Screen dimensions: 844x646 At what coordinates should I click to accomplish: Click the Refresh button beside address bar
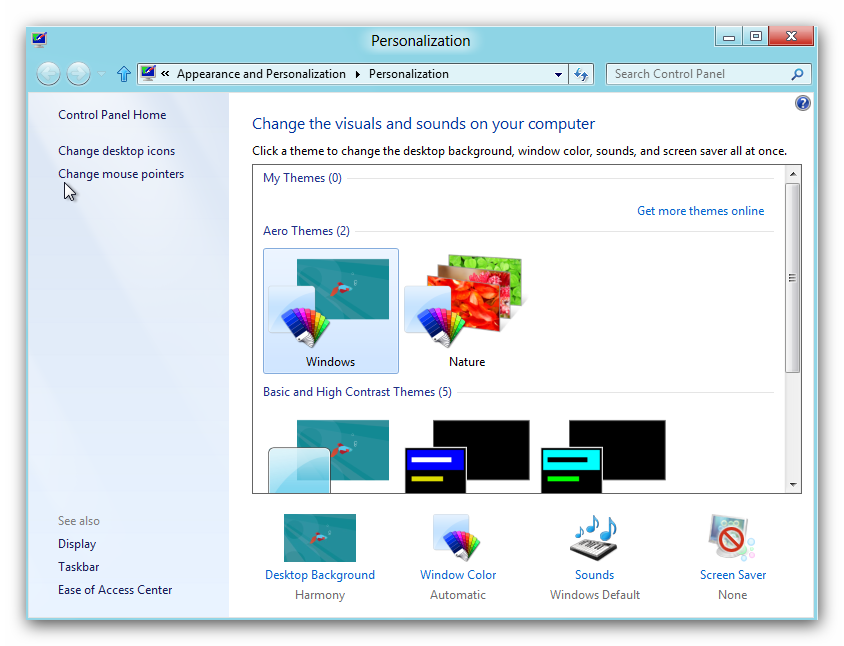point(581,74)
